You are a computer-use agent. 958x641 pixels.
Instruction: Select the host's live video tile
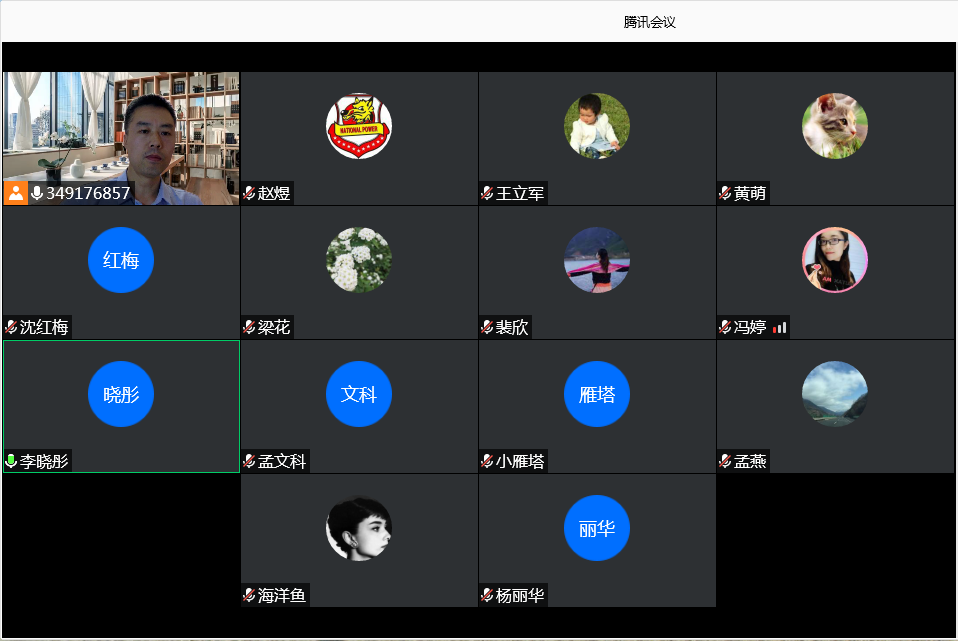coord(121,130)
